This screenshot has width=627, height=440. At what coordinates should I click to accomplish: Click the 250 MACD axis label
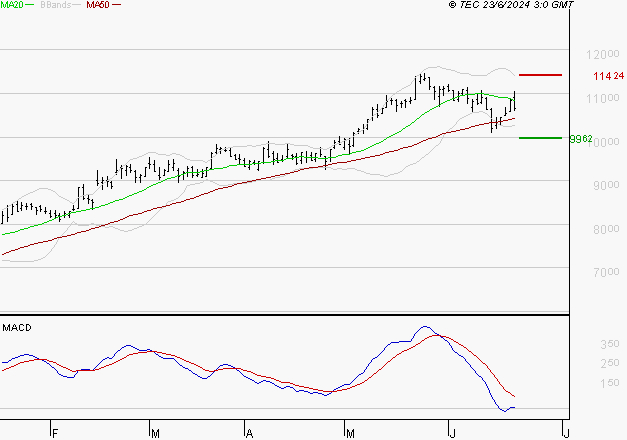click(610, 363)
